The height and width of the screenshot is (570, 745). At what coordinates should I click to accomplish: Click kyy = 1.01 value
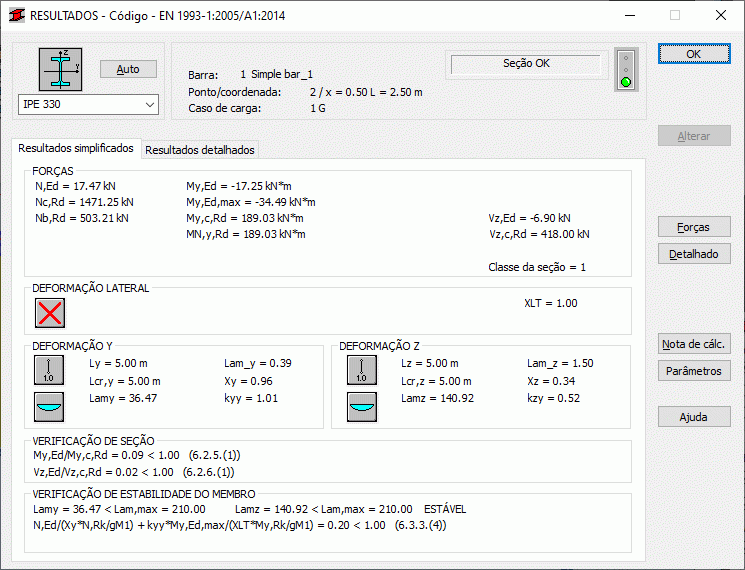pyautogui.click(x=251, y=399)
